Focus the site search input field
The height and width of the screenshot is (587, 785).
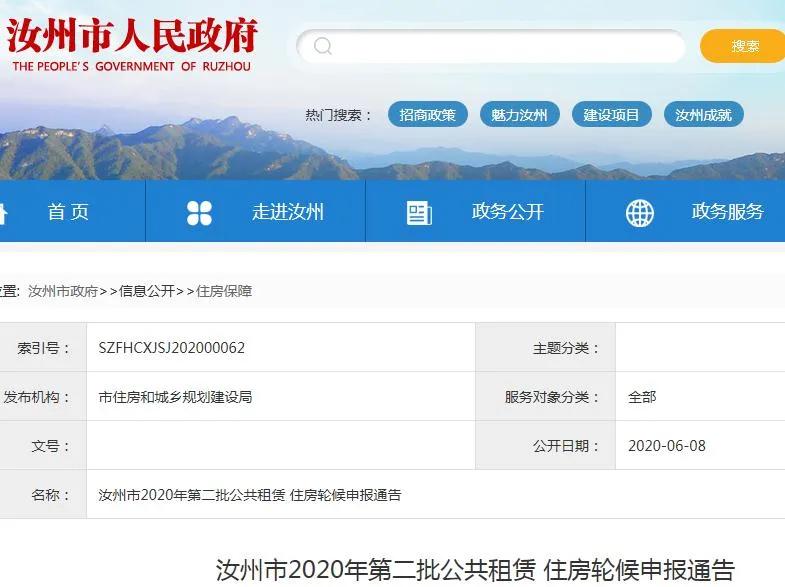pyautogui.click(x=491, y=46)
